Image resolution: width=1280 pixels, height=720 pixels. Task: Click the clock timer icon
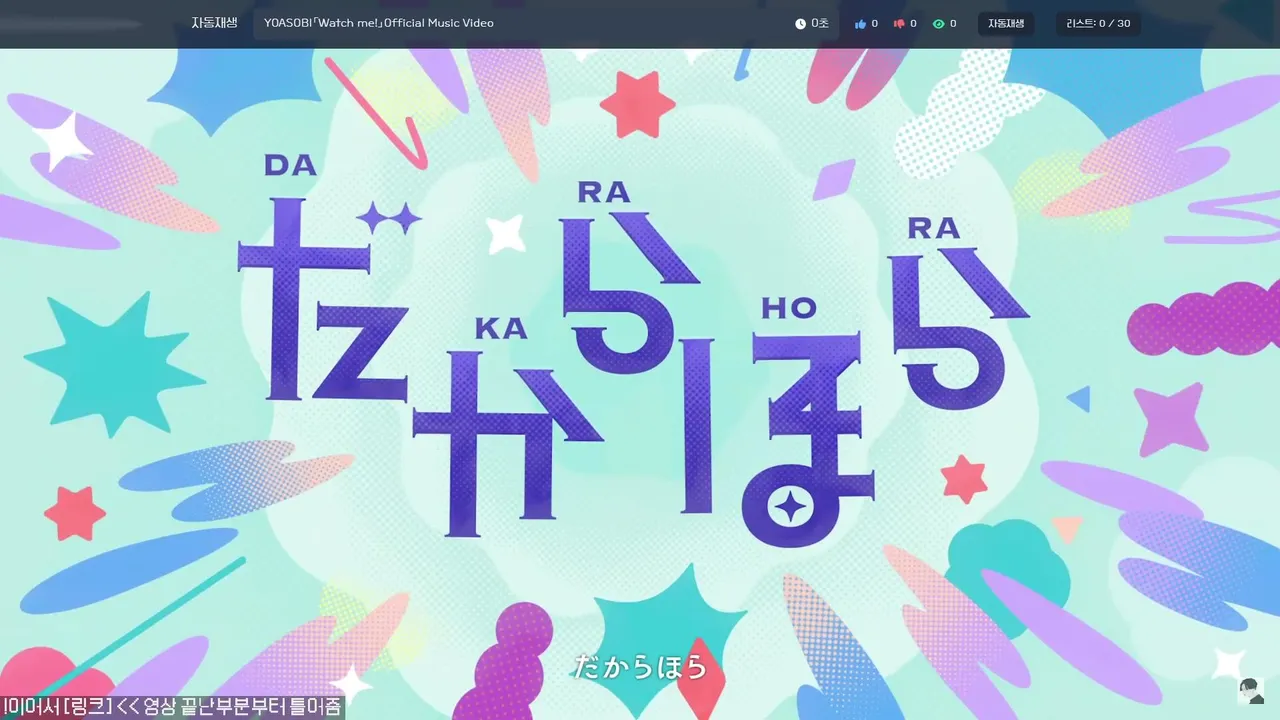[800, 23]
